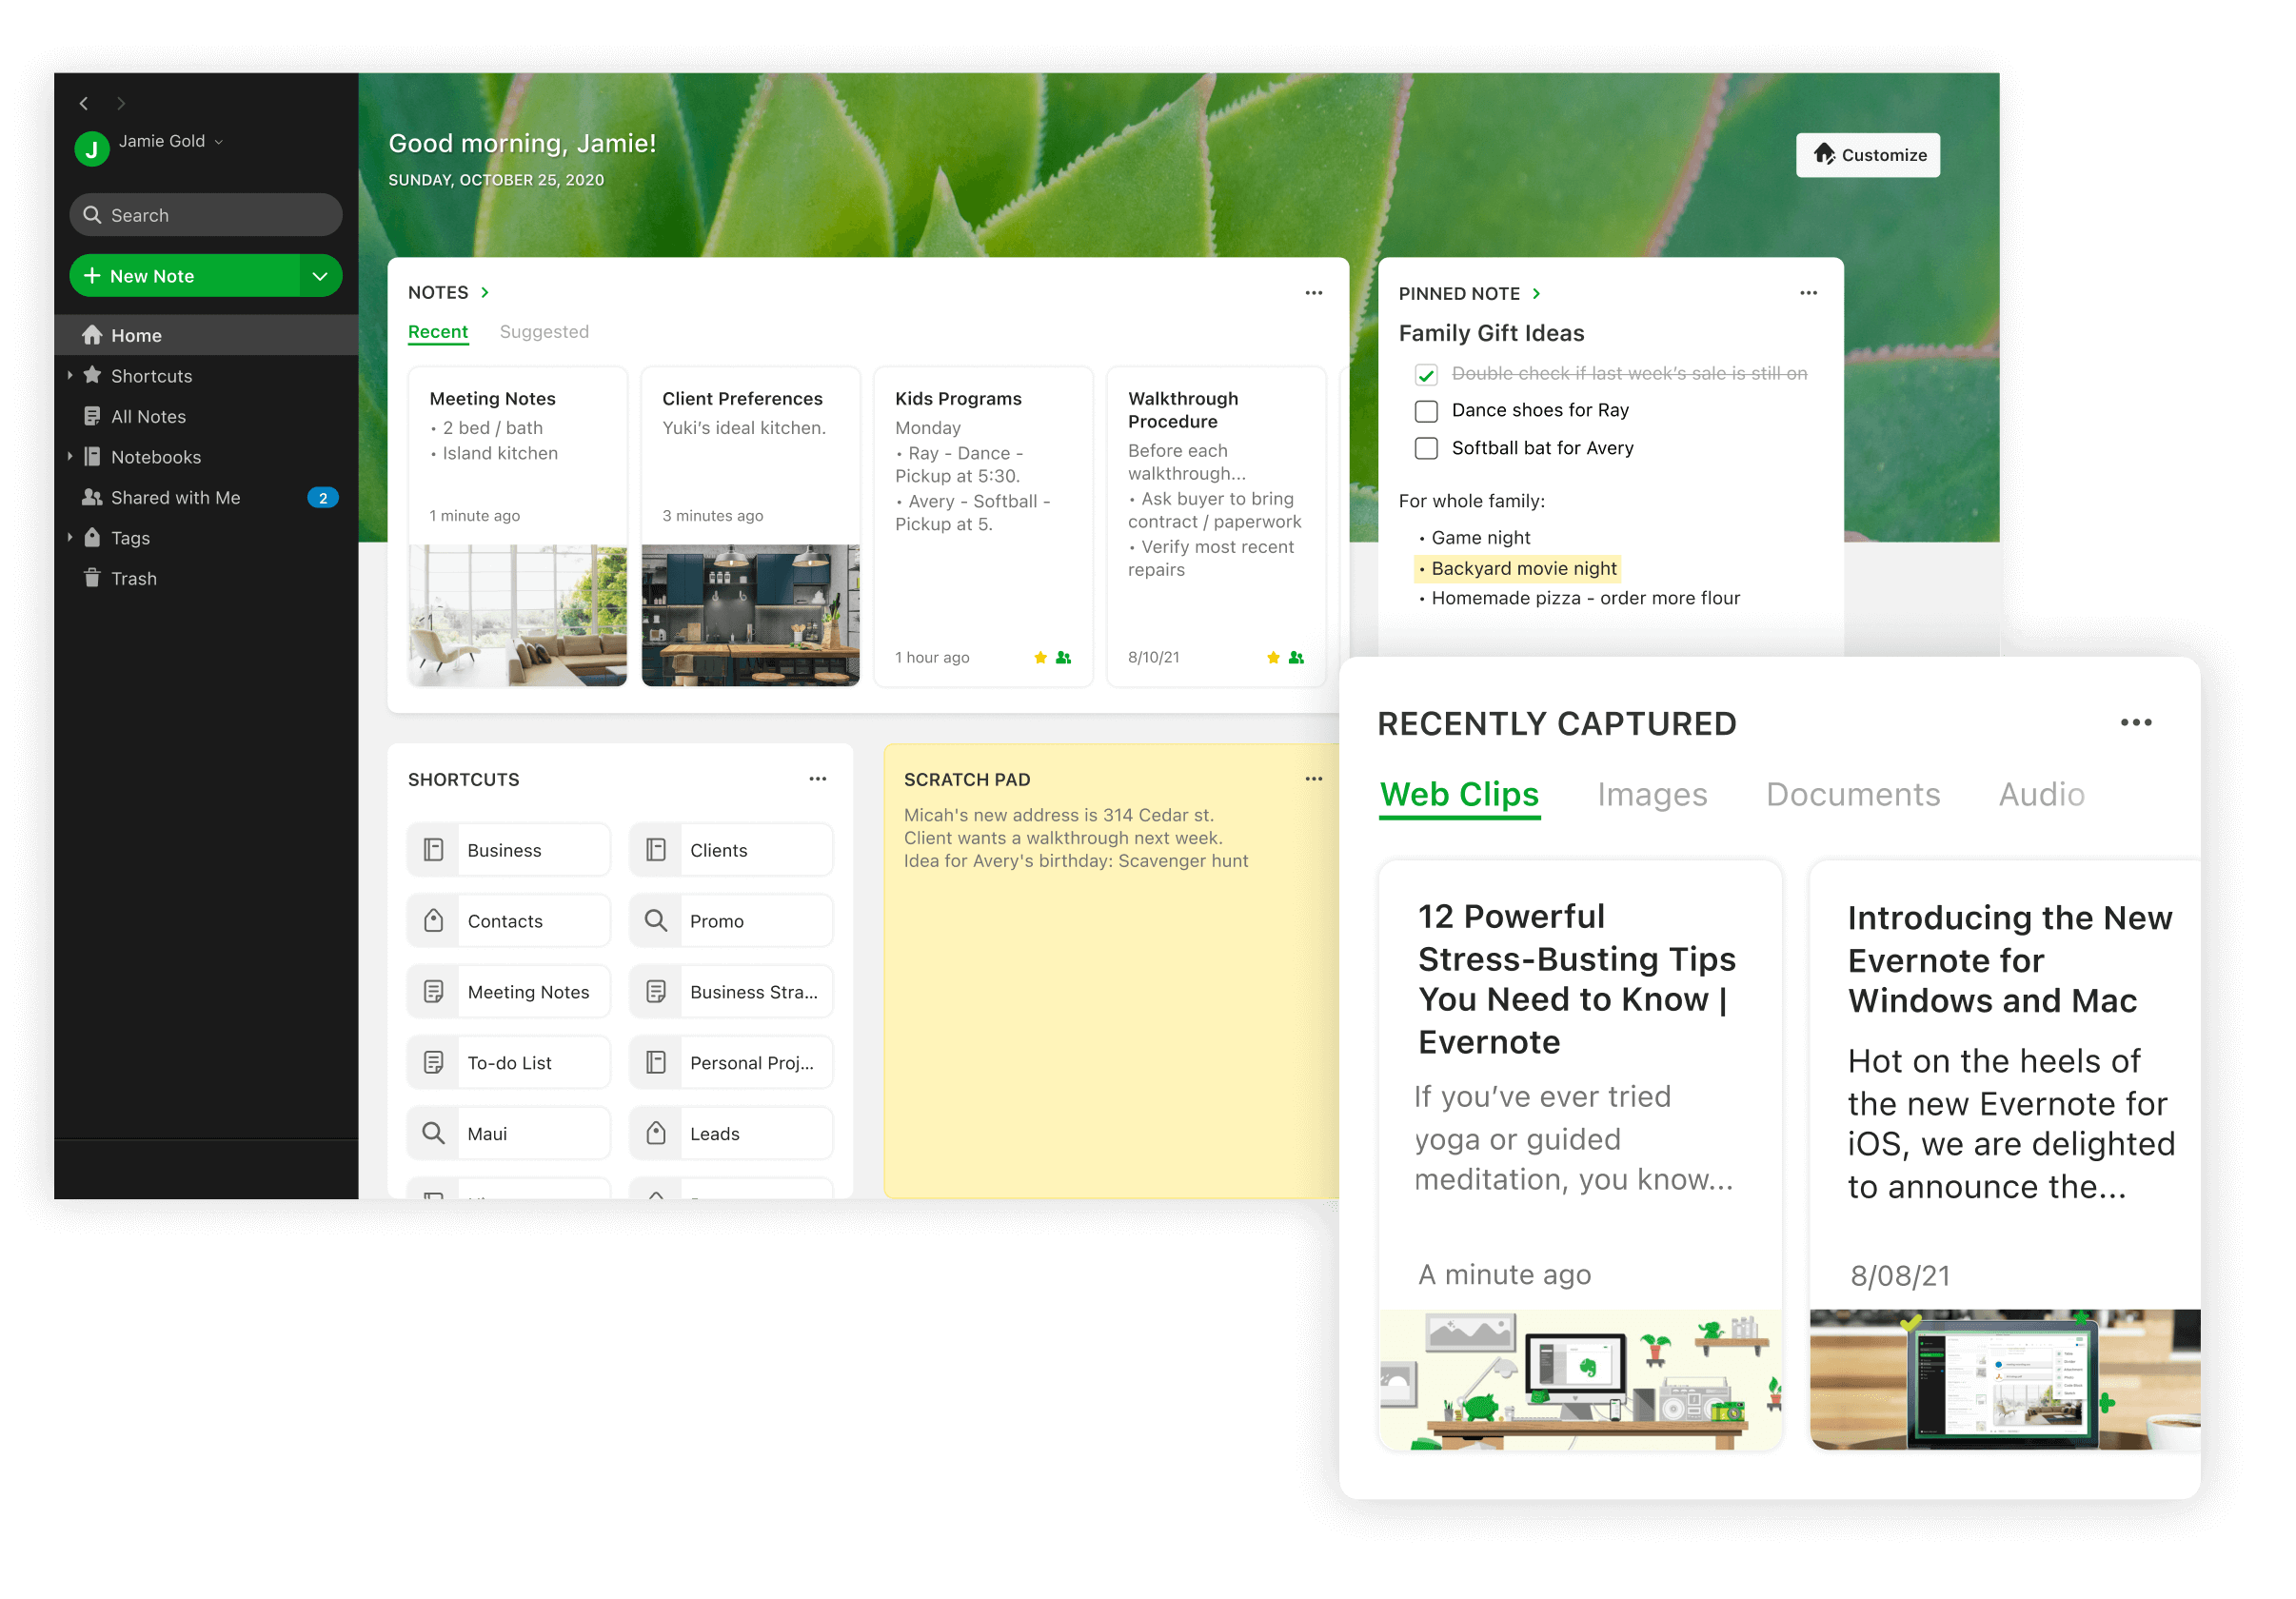Open the Personal Proj... shortcut
The image size is (2296, 1599).
(x=731, y=1063)
